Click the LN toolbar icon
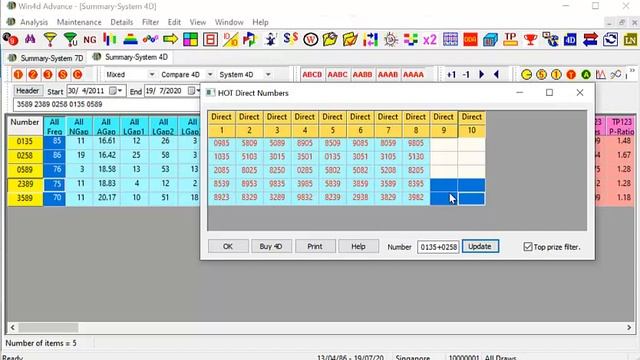Screen dimensions: 640x360 click(630, 40)
